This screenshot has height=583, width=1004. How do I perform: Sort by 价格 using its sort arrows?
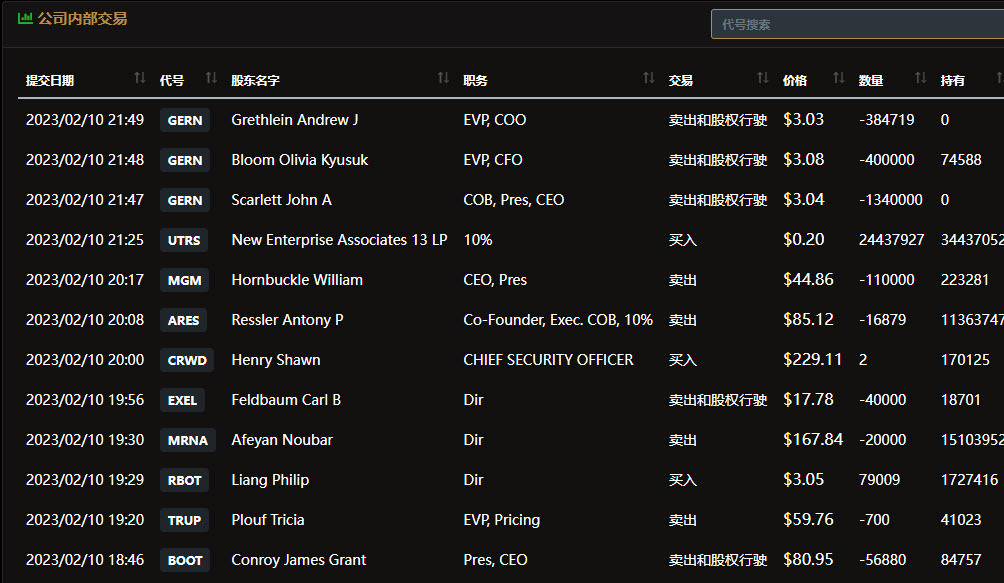839,78
